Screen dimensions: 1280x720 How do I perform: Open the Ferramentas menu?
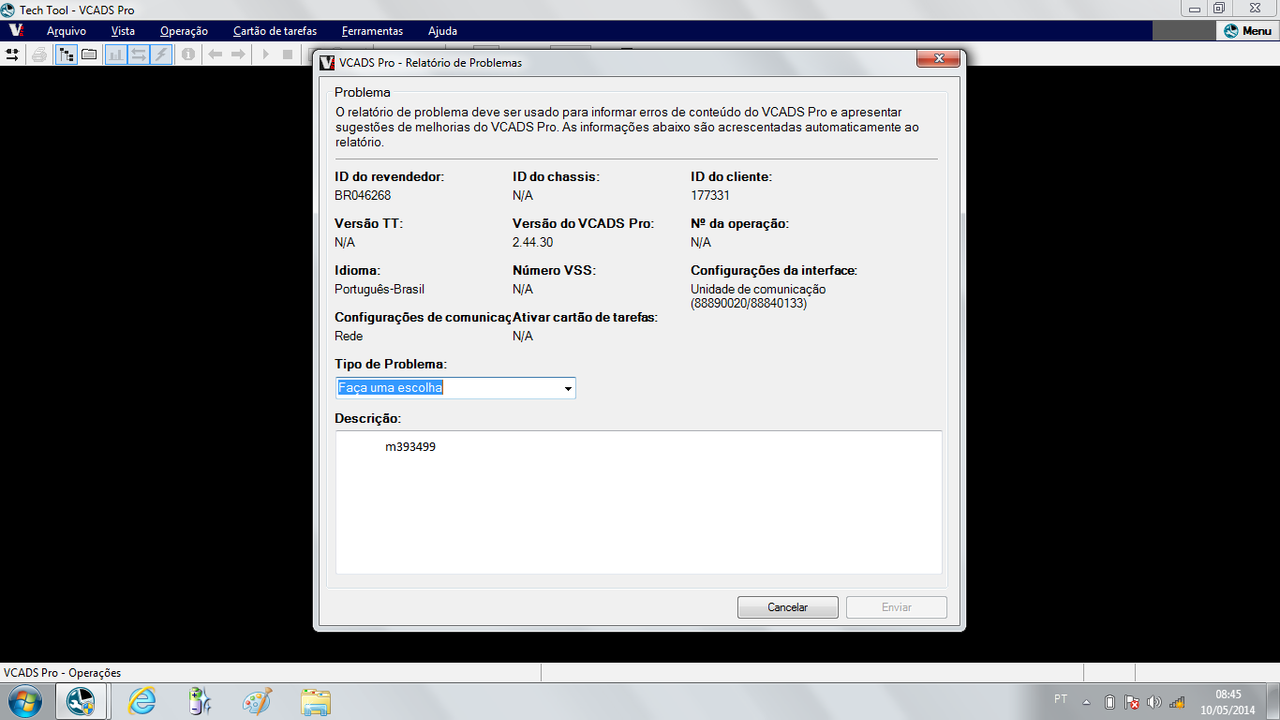[372, 31]
